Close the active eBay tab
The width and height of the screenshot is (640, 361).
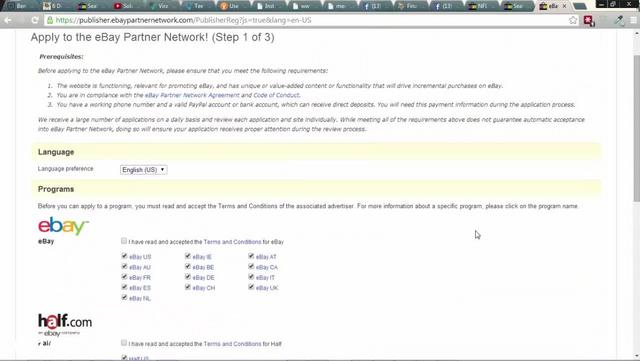pyautogui.click(x=564, y=6)
